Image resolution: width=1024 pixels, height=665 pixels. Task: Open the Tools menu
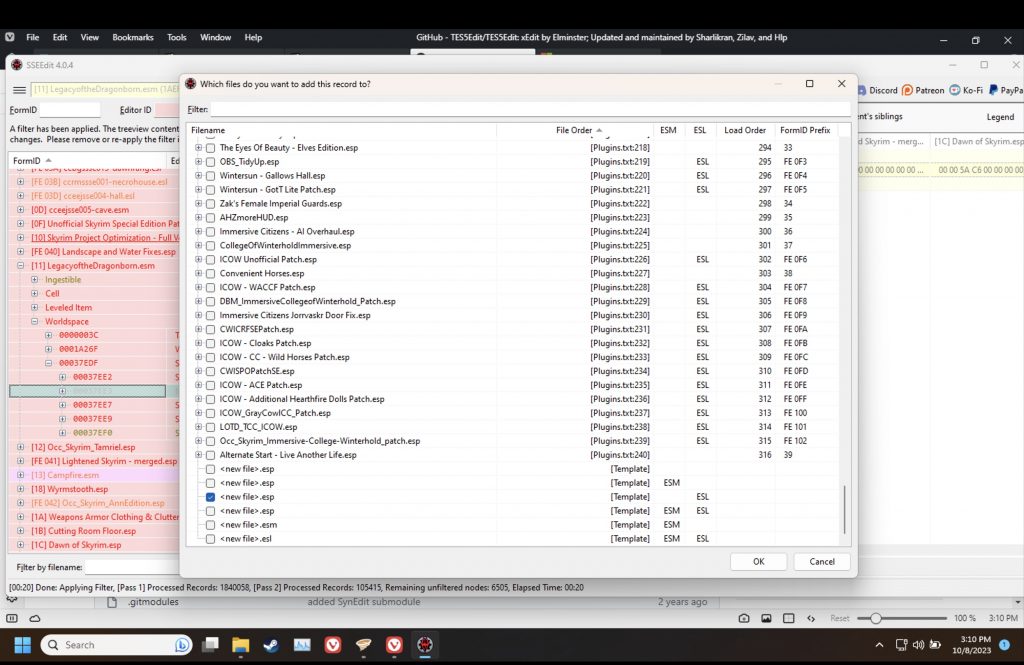click(177, 37)
